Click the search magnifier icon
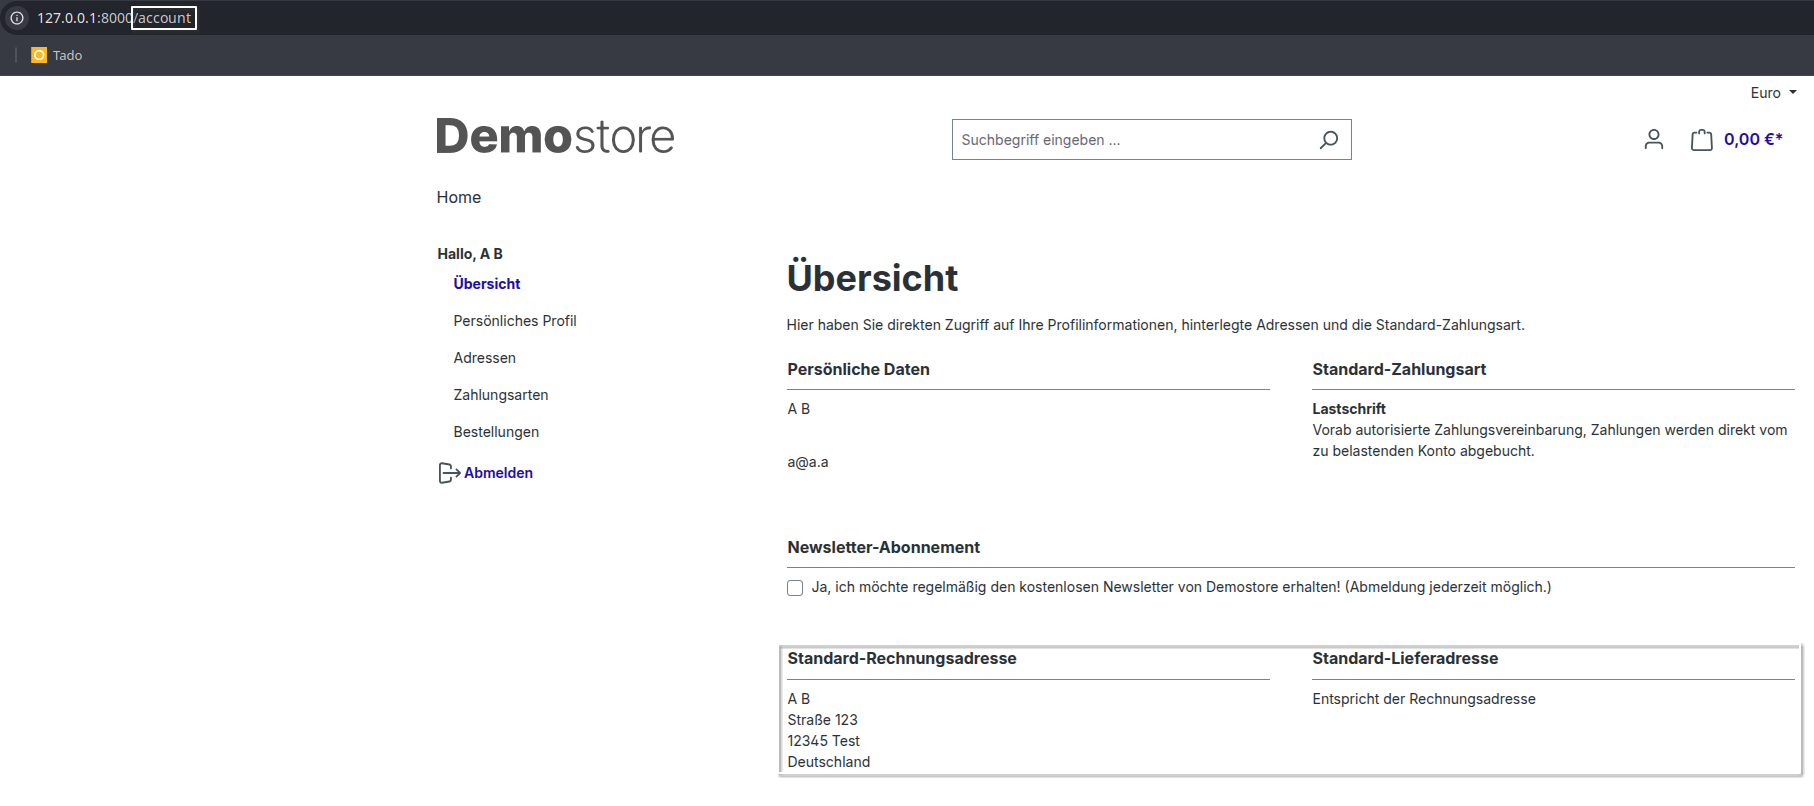Viewport: 1814px width, 806px height. pyautogui.click(x=1329, y=140)
